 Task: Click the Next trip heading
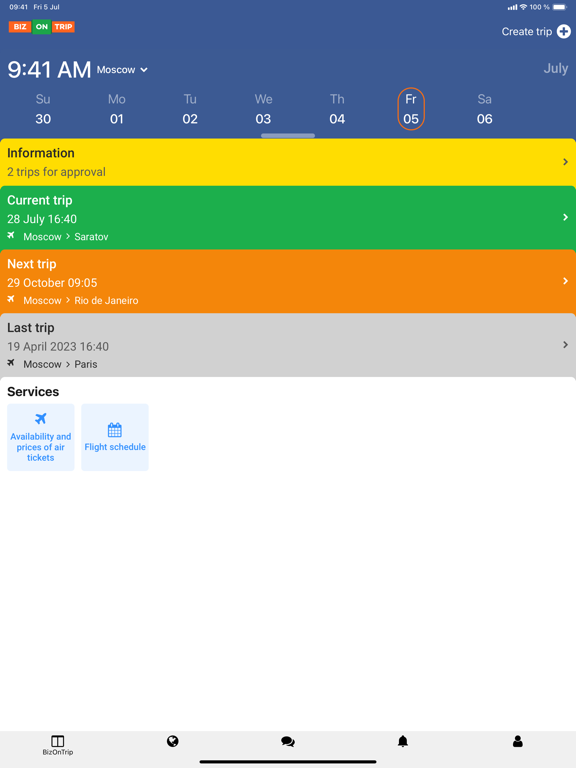pyautogui.click(x=32, y=264)
